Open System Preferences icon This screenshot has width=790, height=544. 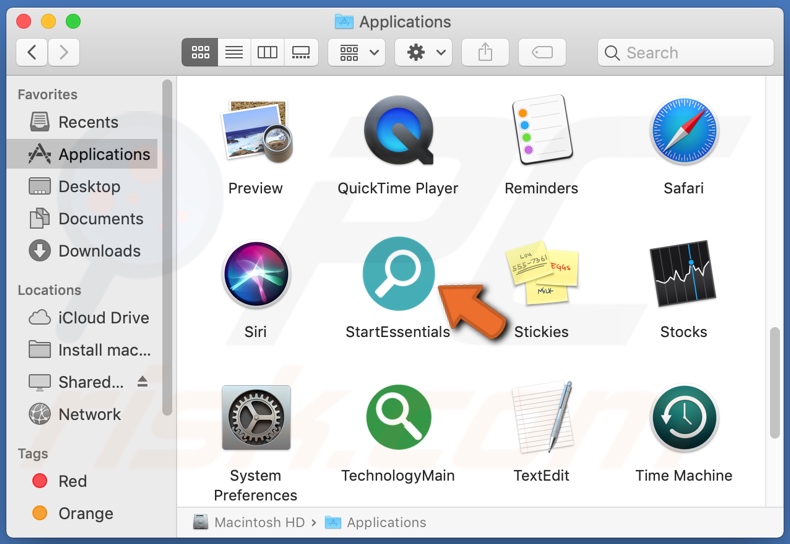pos(256,419)
